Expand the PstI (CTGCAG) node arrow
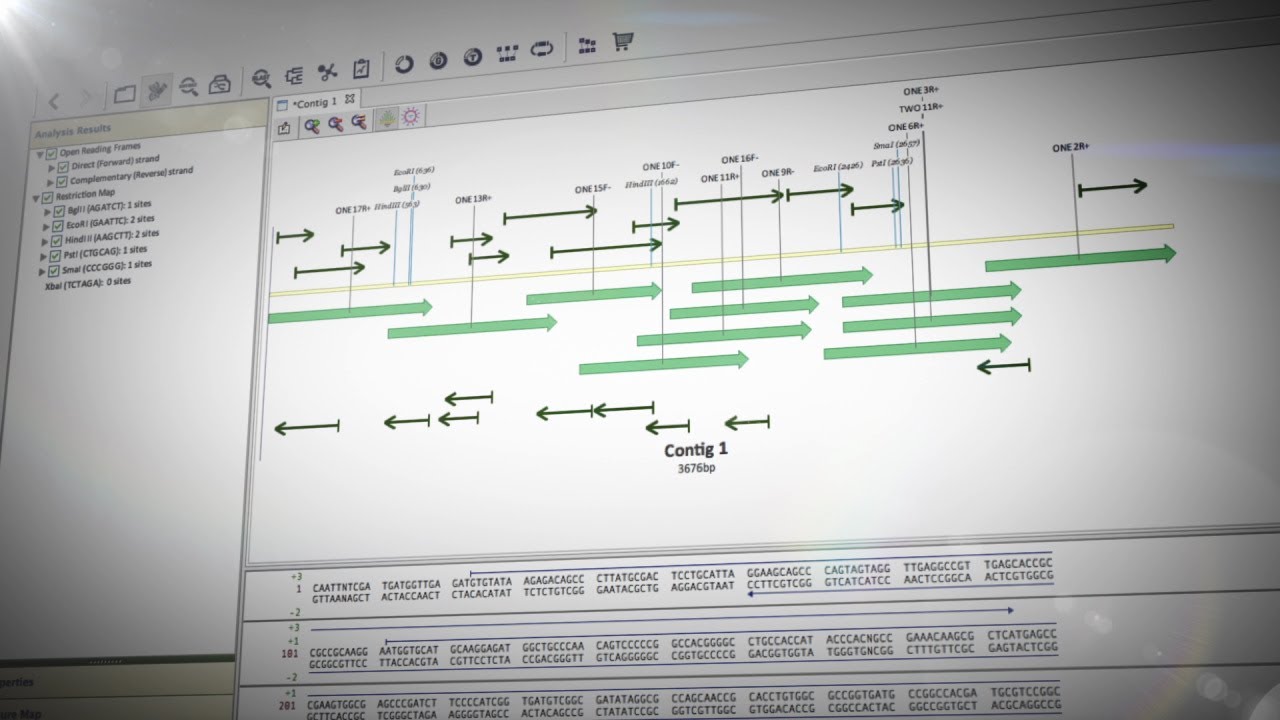The image size is (1280, 720). tap(45, 258)
